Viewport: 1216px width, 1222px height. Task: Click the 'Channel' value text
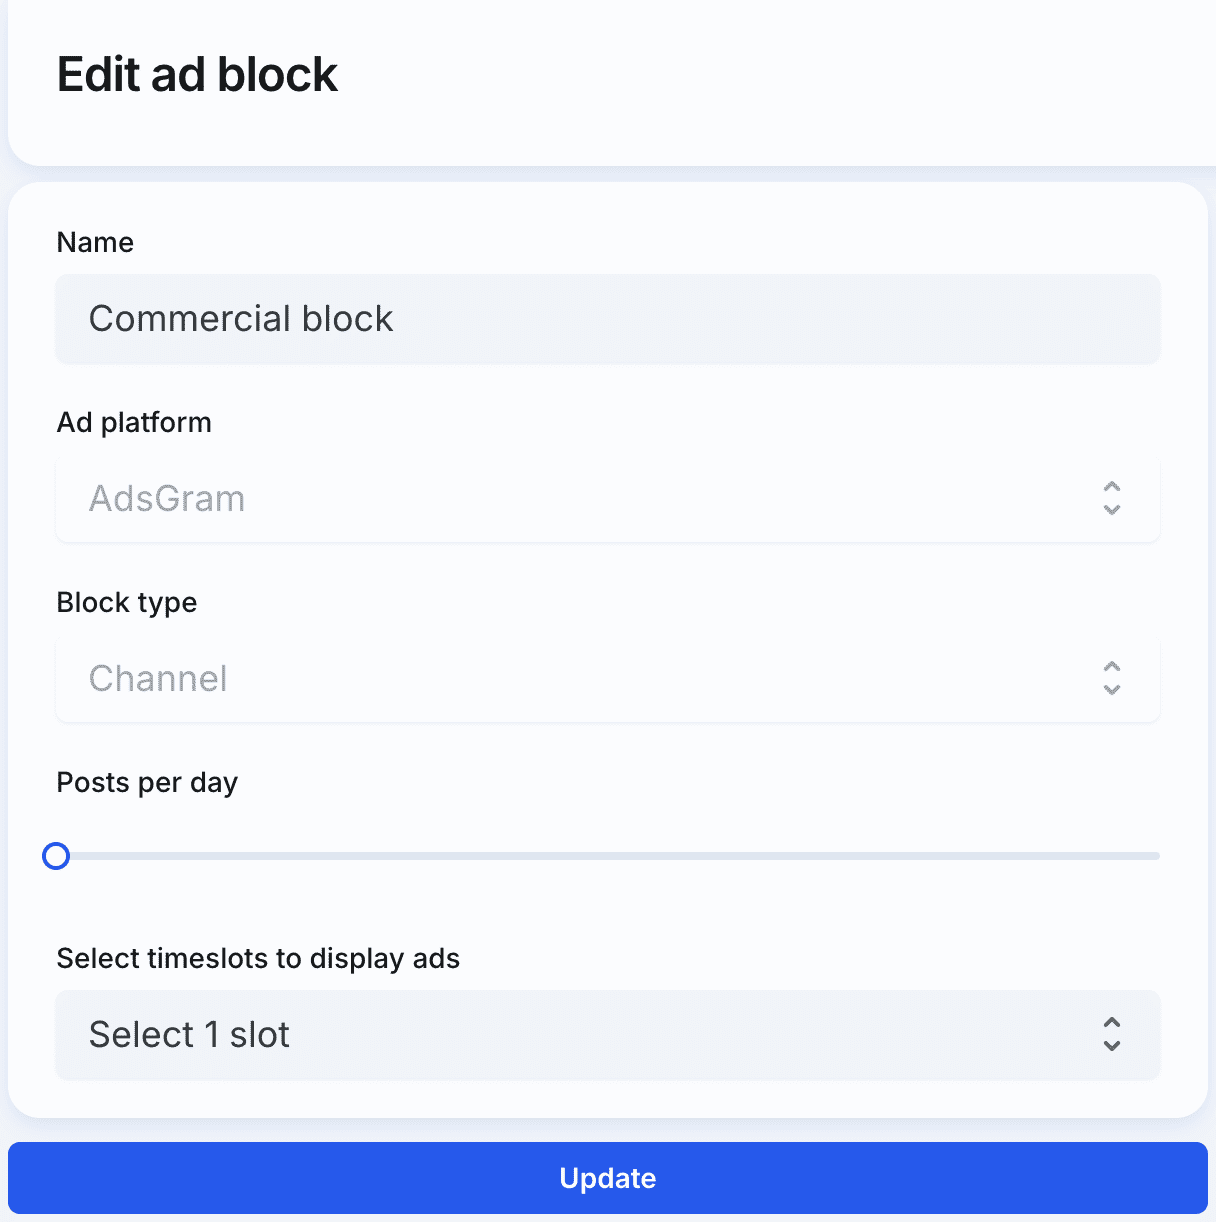(158, 678)
